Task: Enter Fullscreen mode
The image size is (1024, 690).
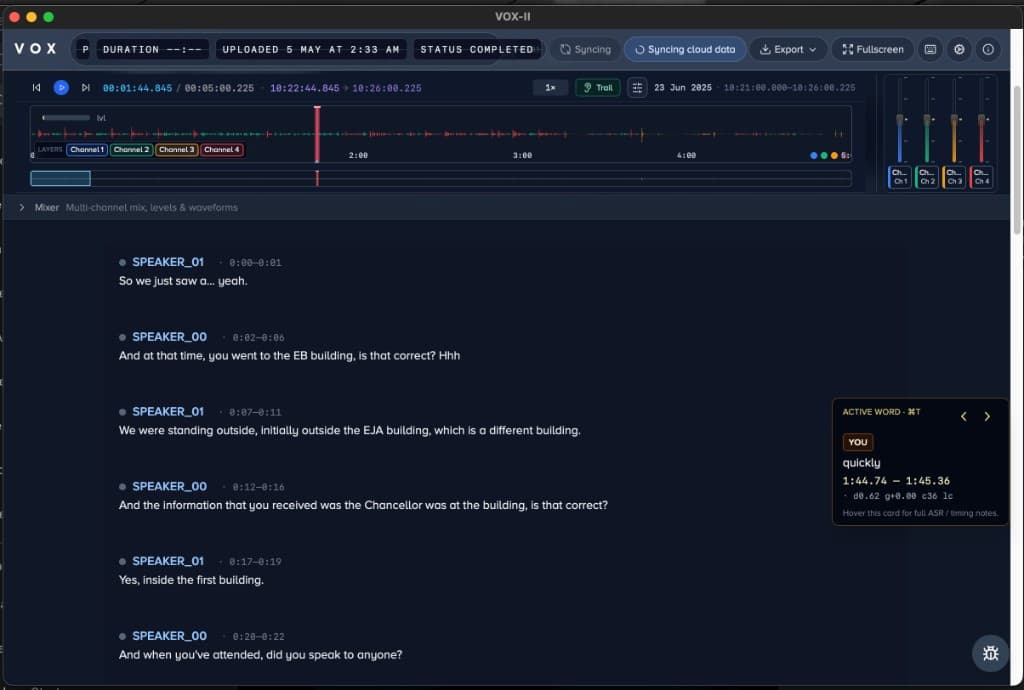Action: point(872,50)
